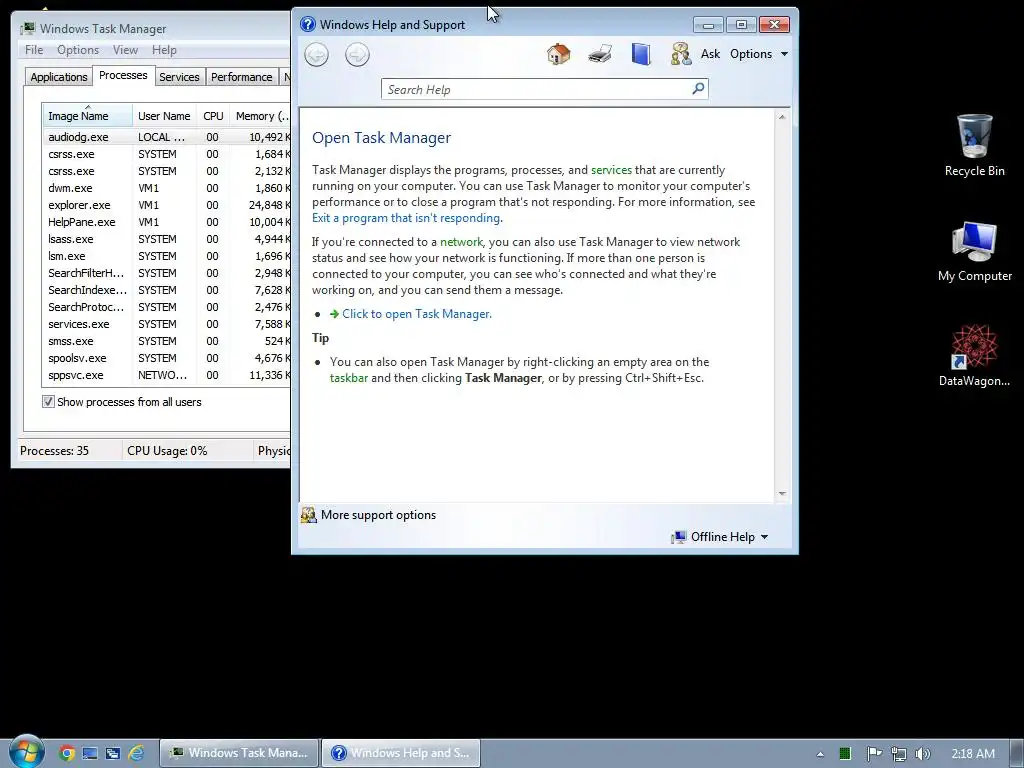Switch to the Applications tab
This screenshot has width=1024, height=768.
(59, 77)
